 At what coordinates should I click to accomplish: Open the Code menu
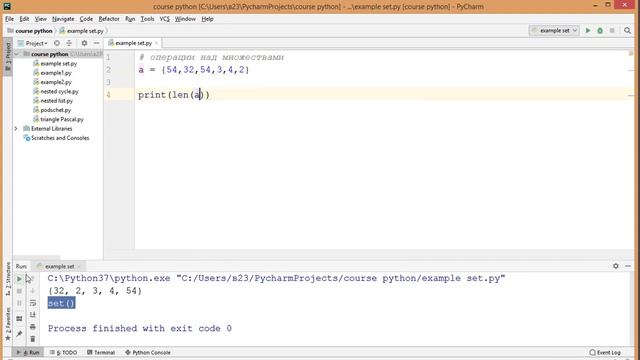coord(86,19)
